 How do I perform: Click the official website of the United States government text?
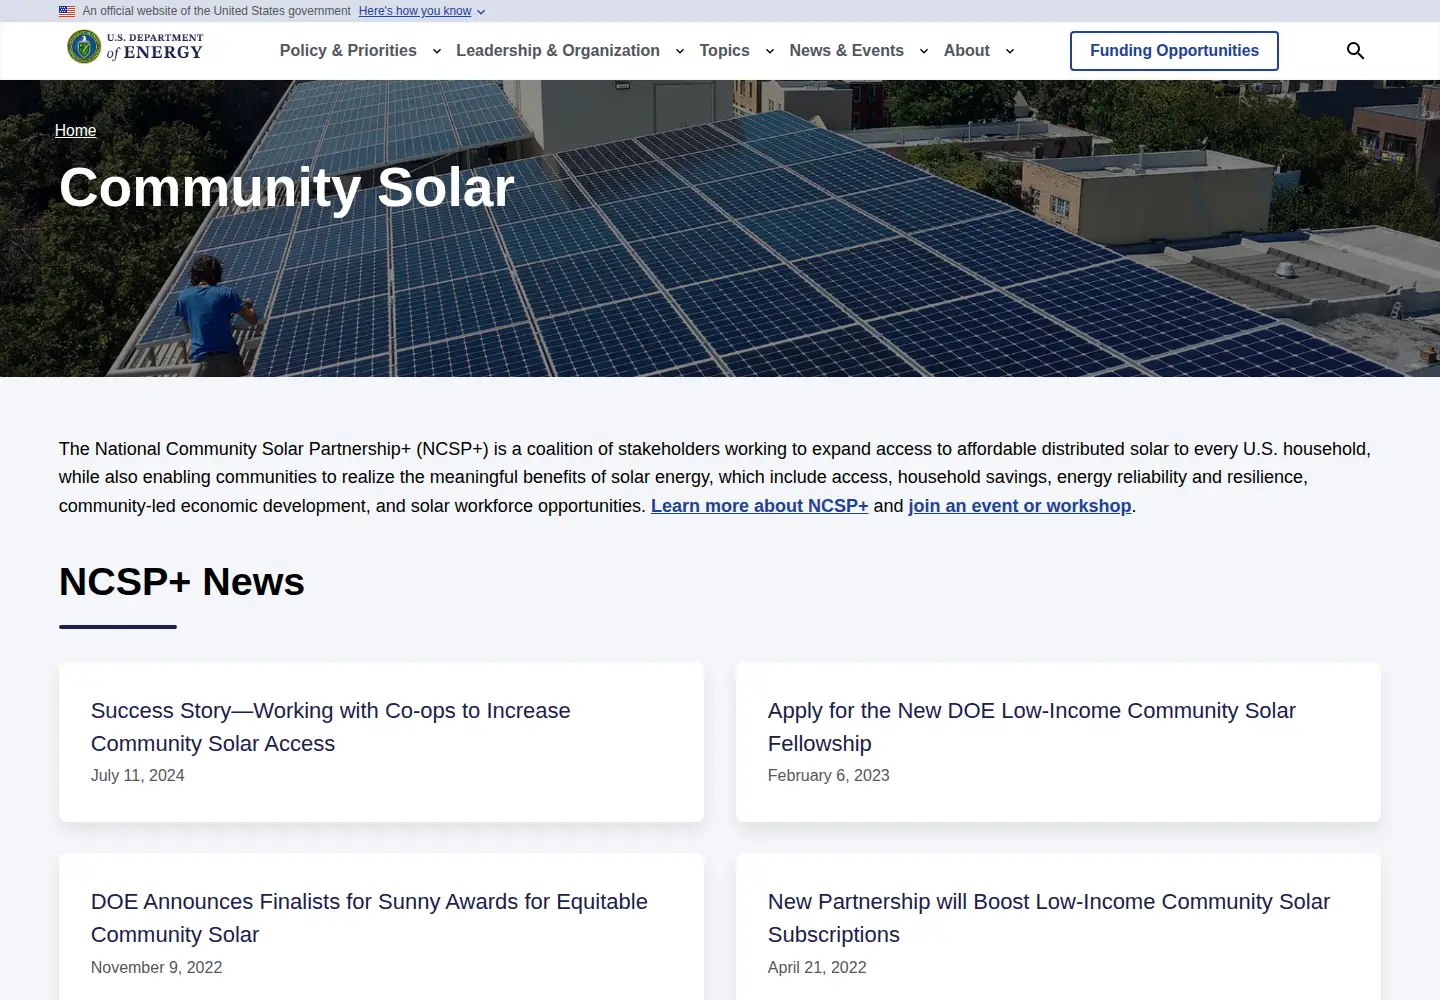click(217, 12)
